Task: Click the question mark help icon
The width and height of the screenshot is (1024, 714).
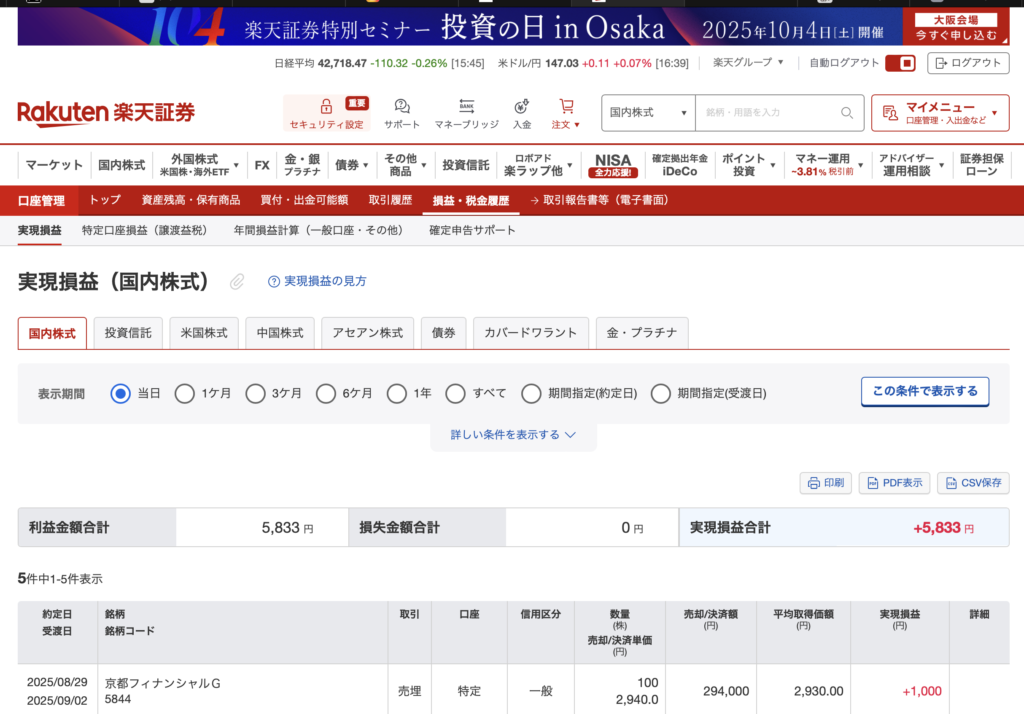Action: point(274,282)
